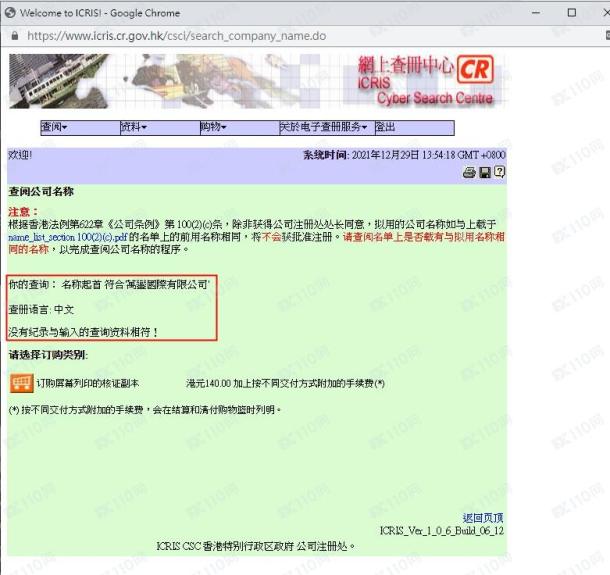Screen dimensions: 610x575
Task: Click the banner header image
Action: pyautogui.click(x=258, y=81)
